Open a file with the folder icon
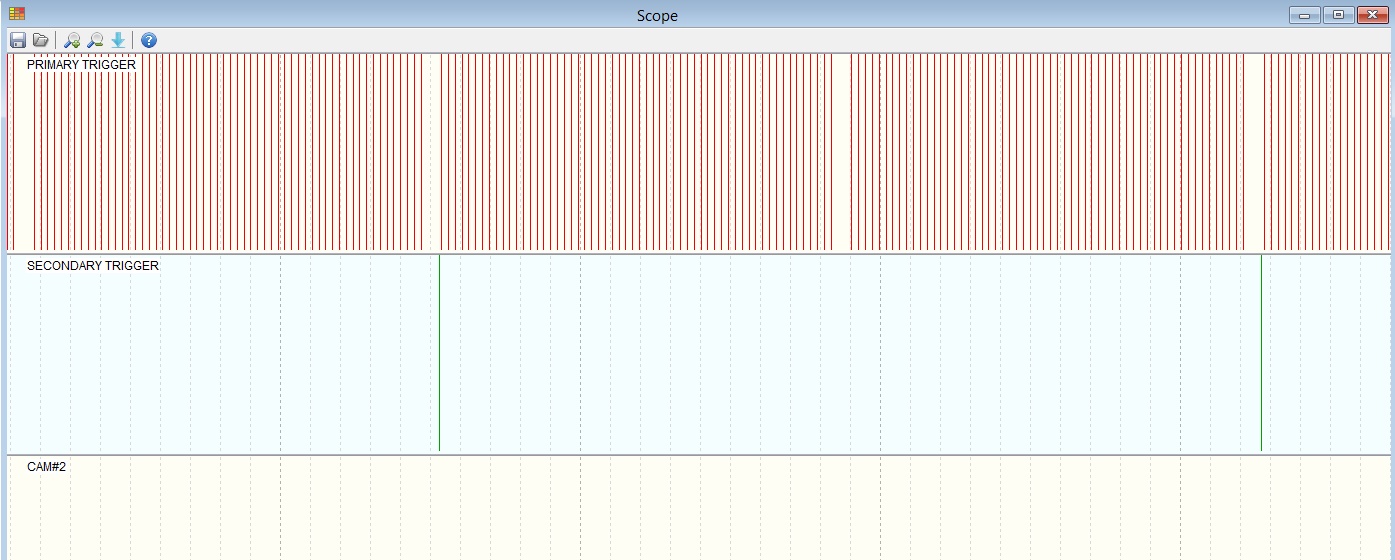Screen dimensions: 1395x560 pyautogui.click(x=41, y=40)
